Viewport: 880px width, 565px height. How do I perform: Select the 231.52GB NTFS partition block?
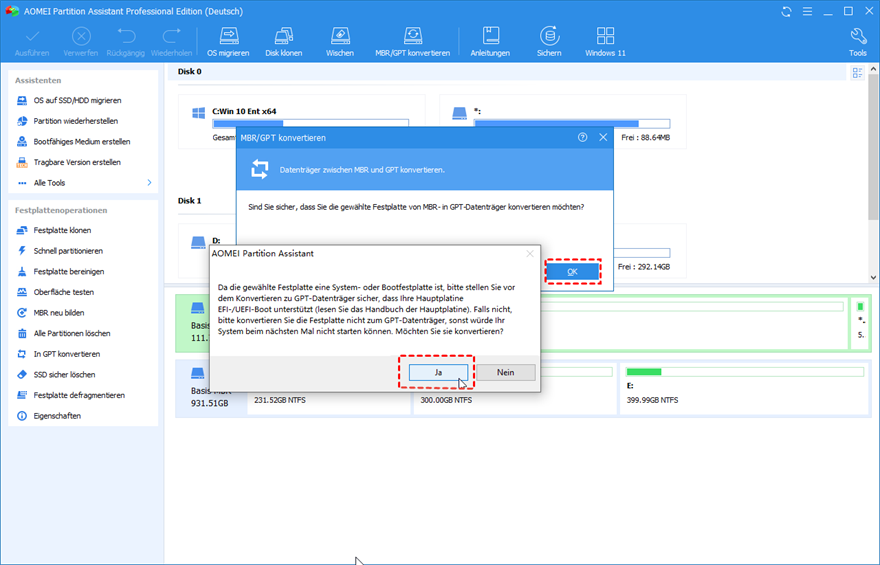pos(329,388)
